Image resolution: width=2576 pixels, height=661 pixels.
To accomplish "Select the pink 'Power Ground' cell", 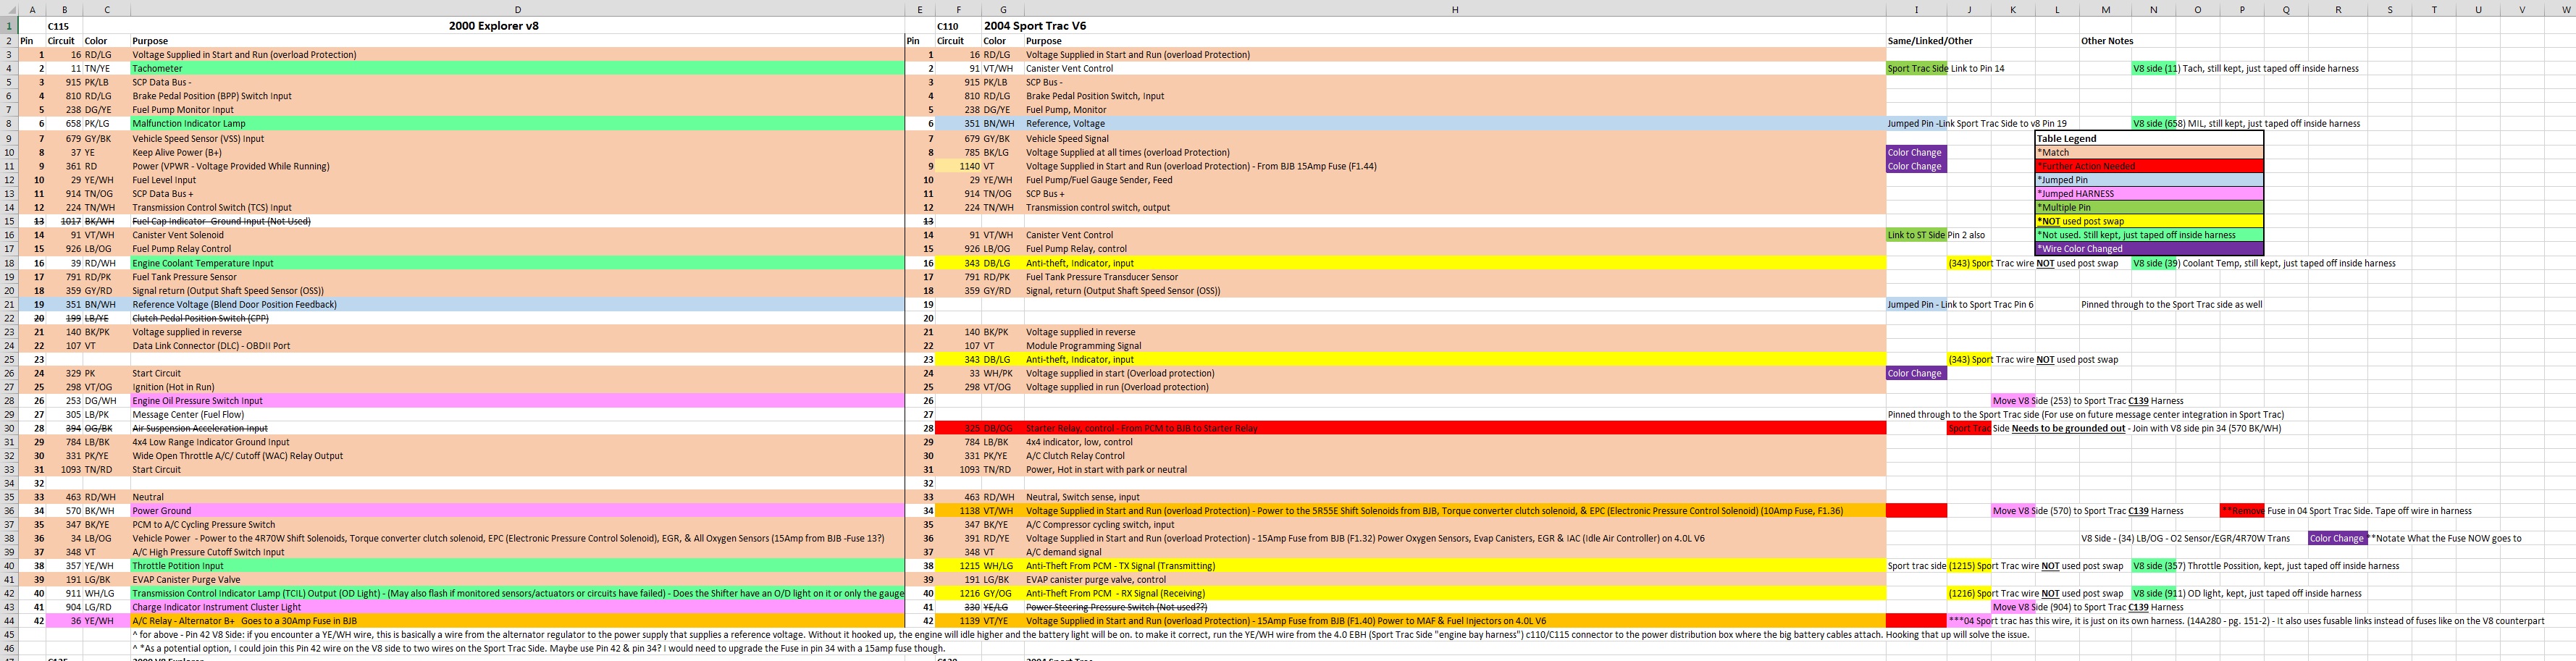I will click(517, 511).
